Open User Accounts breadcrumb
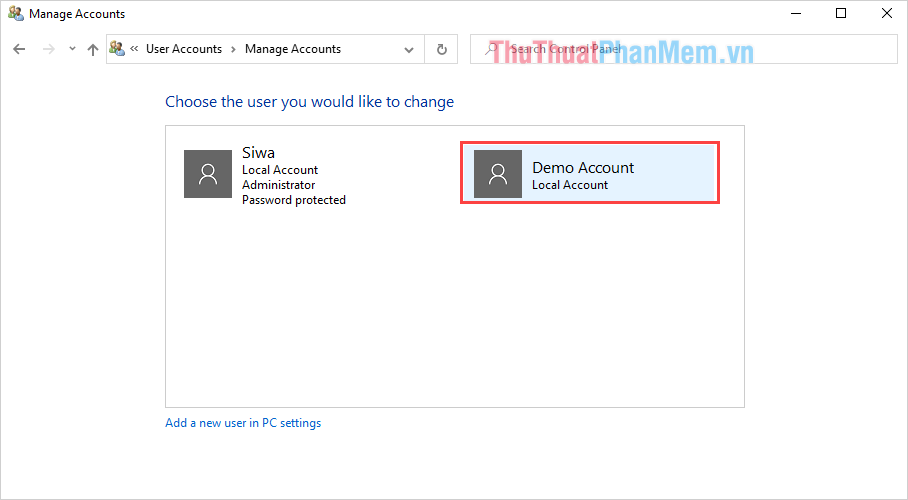This screenshot has width=908, height=500. point(184,49)
